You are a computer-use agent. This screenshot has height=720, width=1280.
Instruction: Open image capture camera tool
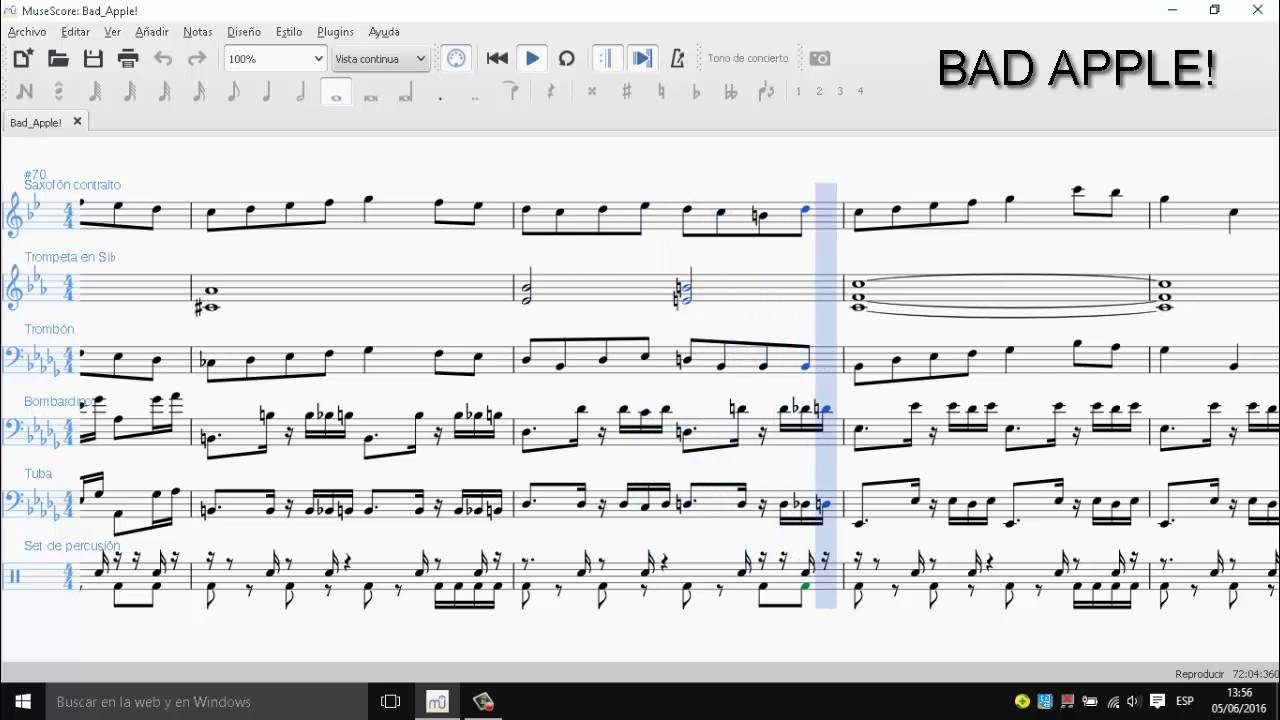point(820,58)
